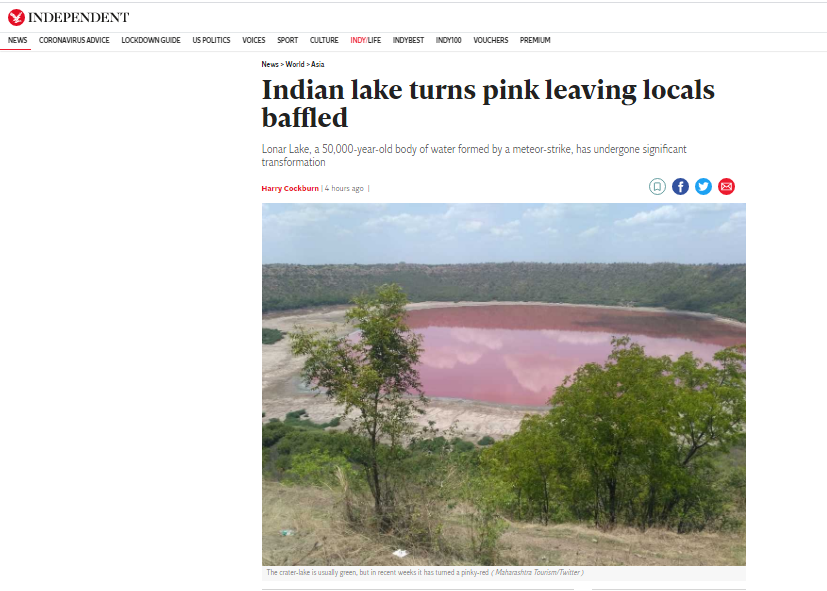Viewport: 827px width, 591px height.
Task: Share article on Facebook
Action: [680, 187]
